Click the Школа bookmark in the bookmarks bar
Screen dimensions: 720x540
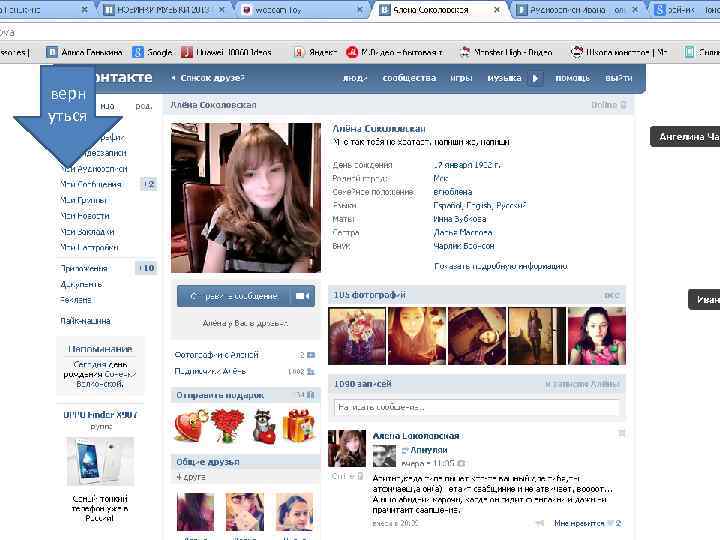pyautogui.click(x=619, y=52)
